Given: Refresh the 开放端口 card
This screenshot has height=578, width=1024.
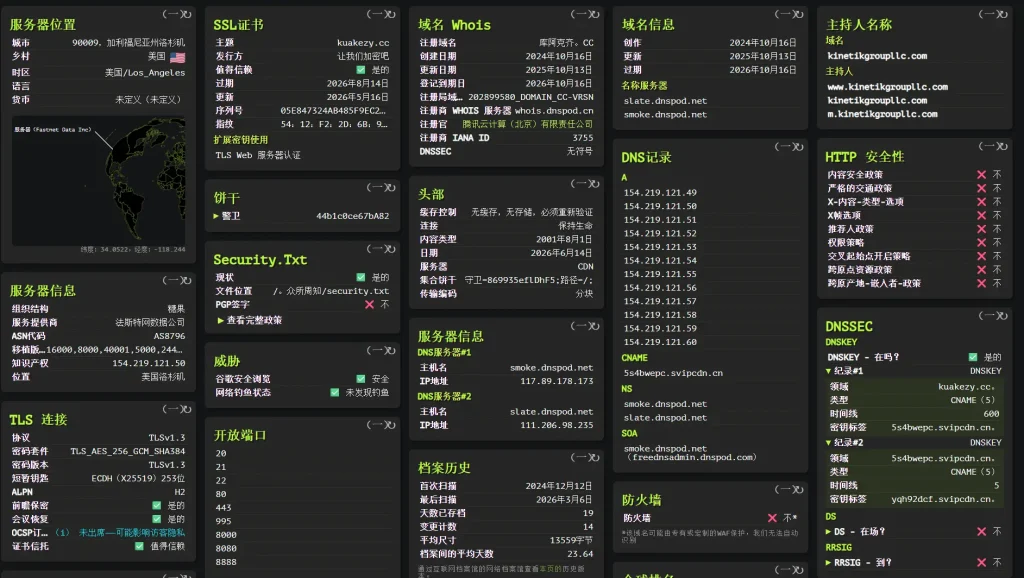Looking at the screenshot, I should (391, 425).
